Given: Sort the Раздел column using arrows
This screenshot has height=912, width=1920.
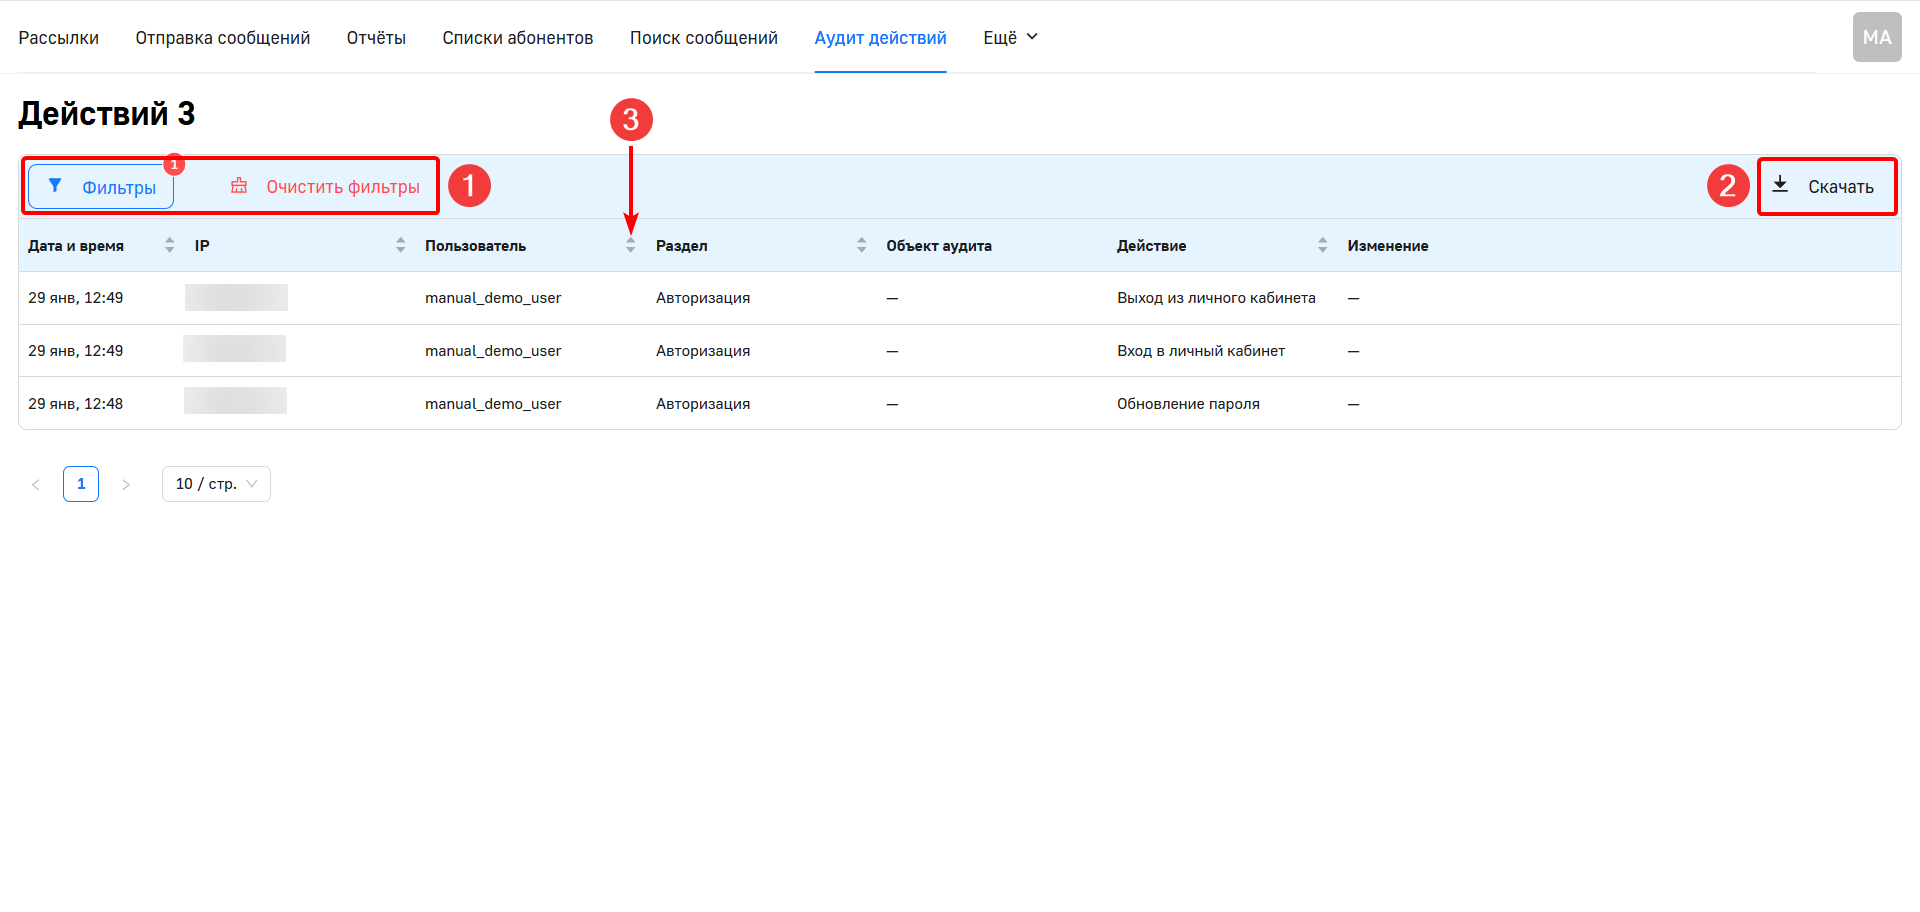Looking at the screenshot, I should click(861, 245).
